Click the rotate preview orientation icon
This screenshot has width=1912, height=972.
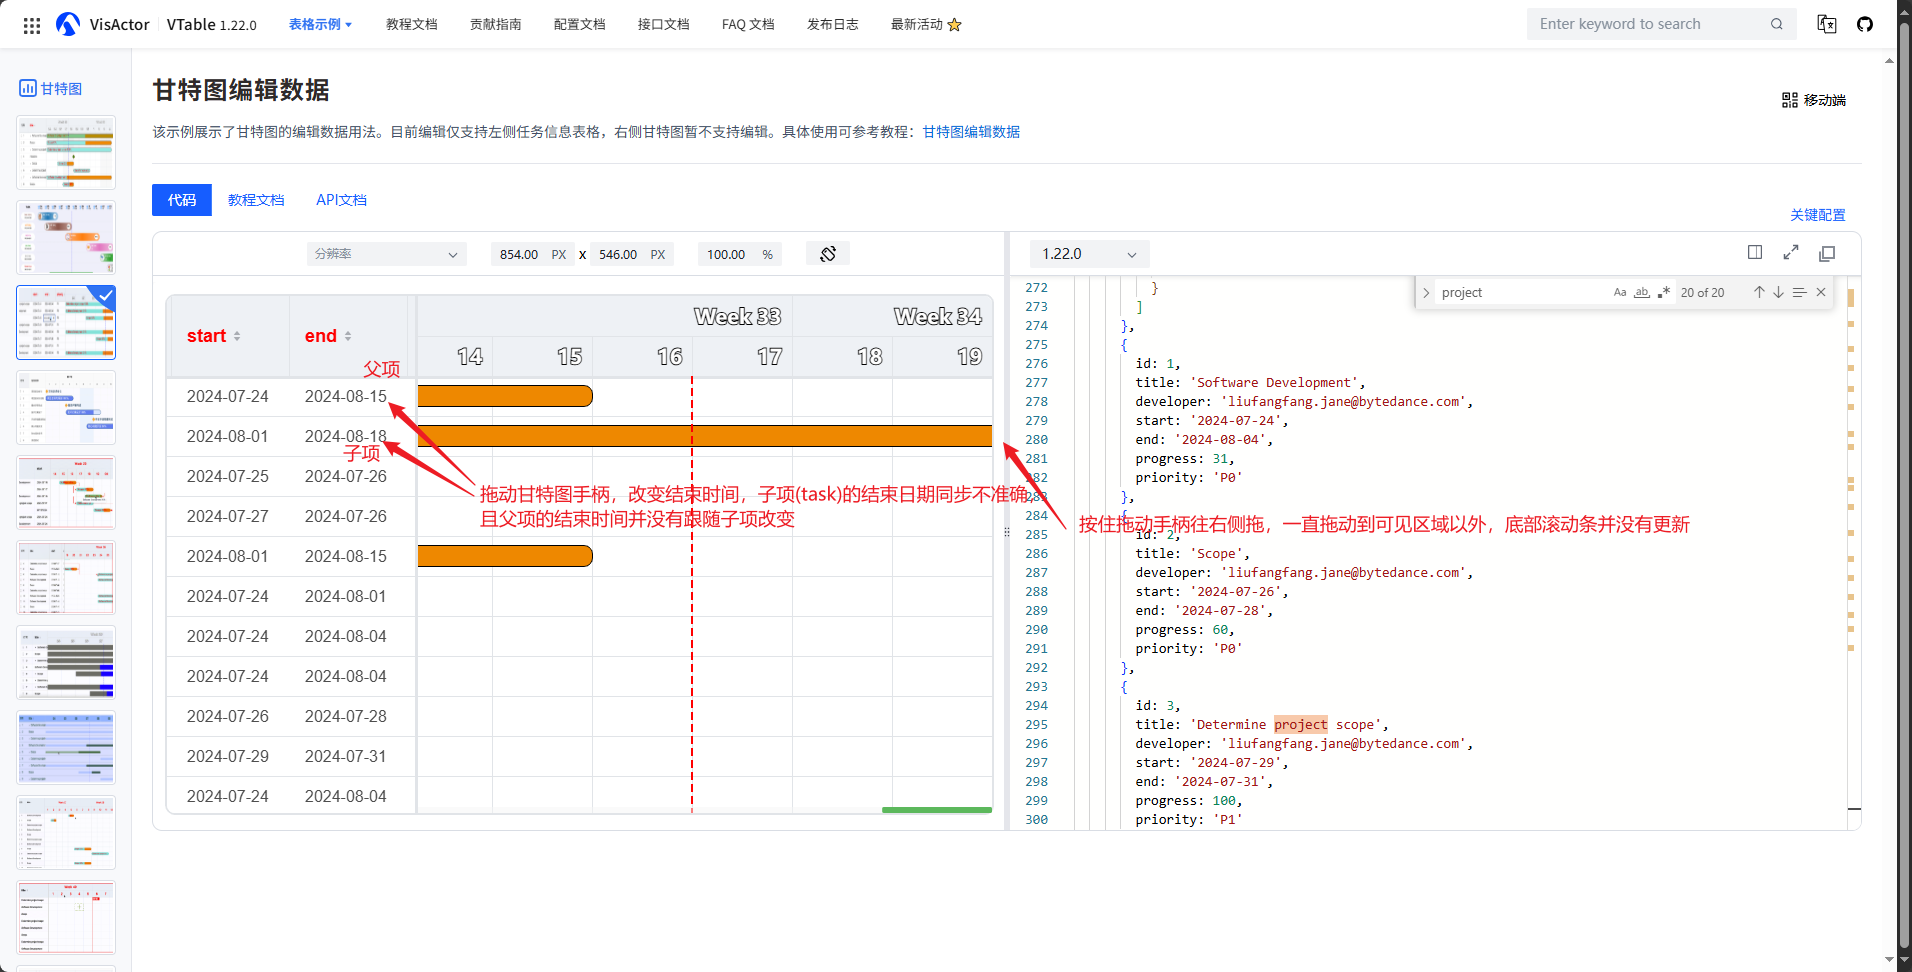pyautogui.click(x=827, y=254)
